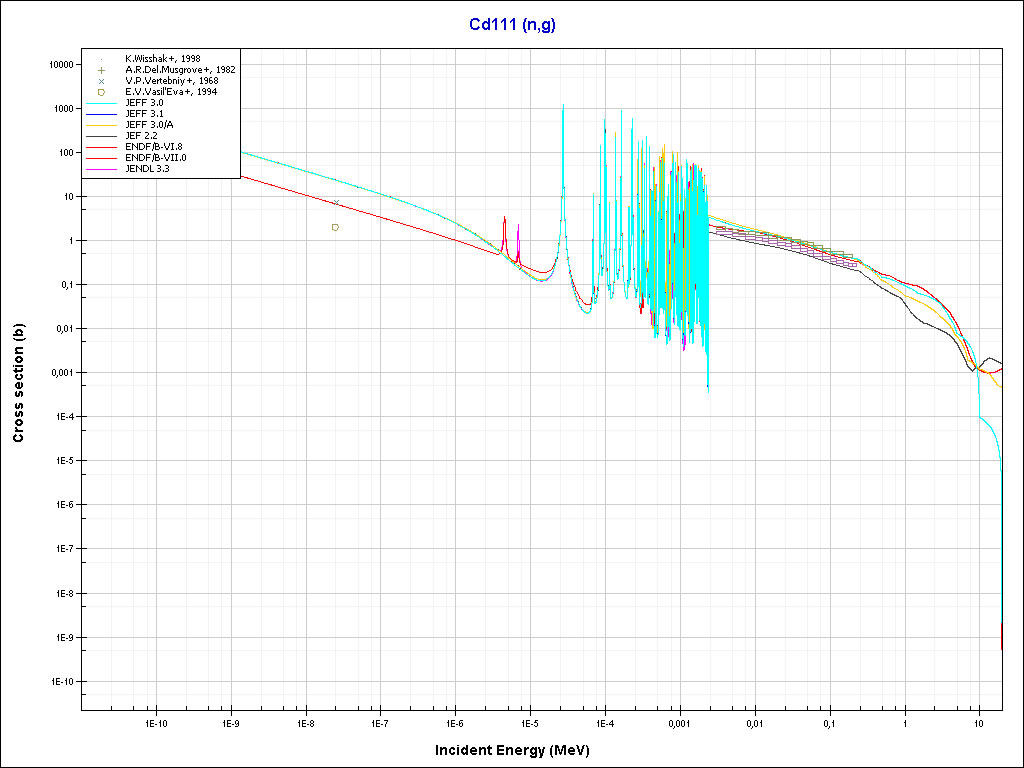Viewport: 1024px width, 768px height.
Task: Click the 0,001 tick label on x-axis
Action: click(679, 722)
